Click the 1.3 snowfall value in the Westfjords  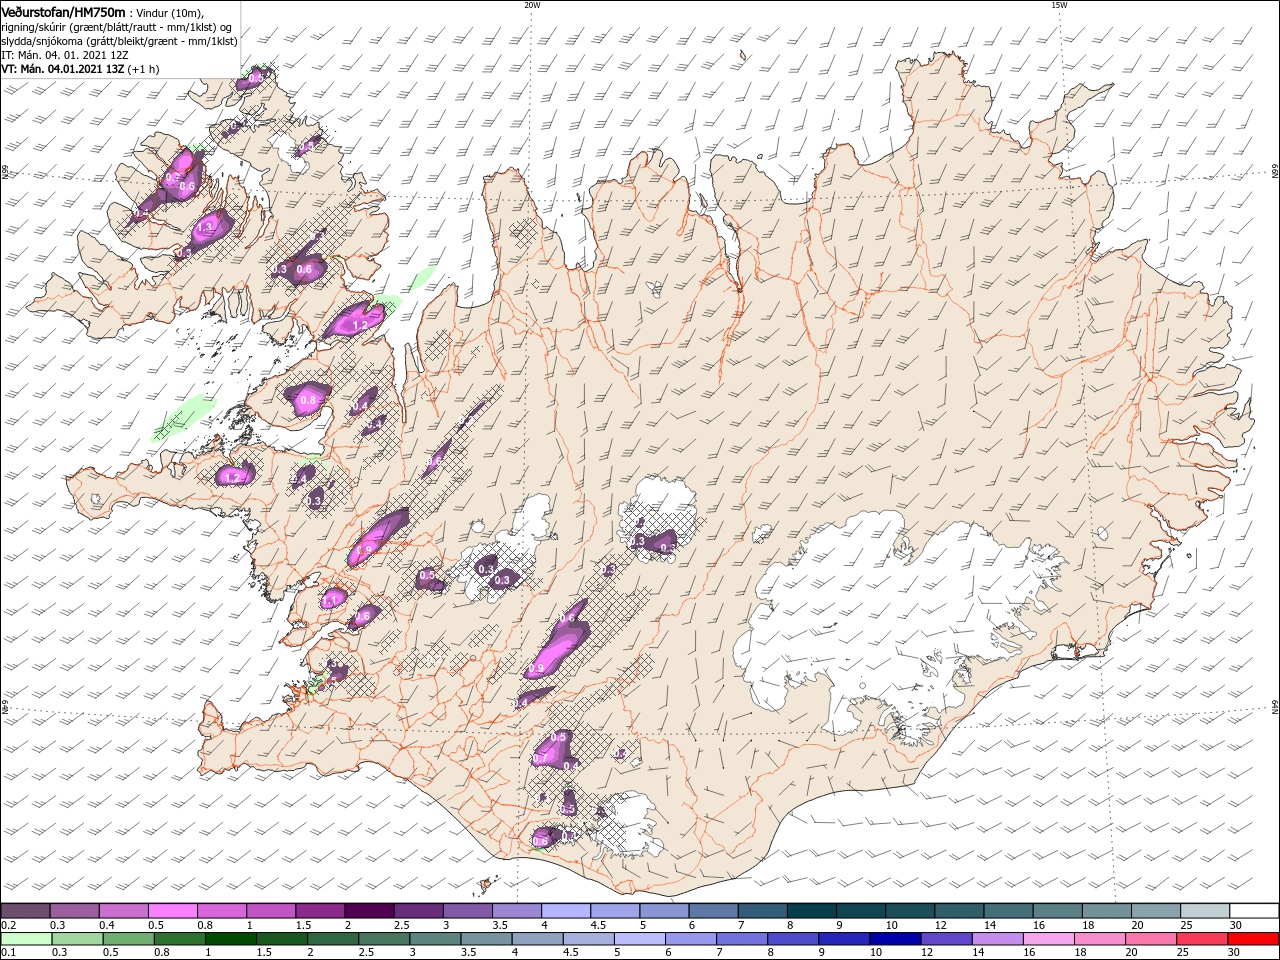(206, 228)
